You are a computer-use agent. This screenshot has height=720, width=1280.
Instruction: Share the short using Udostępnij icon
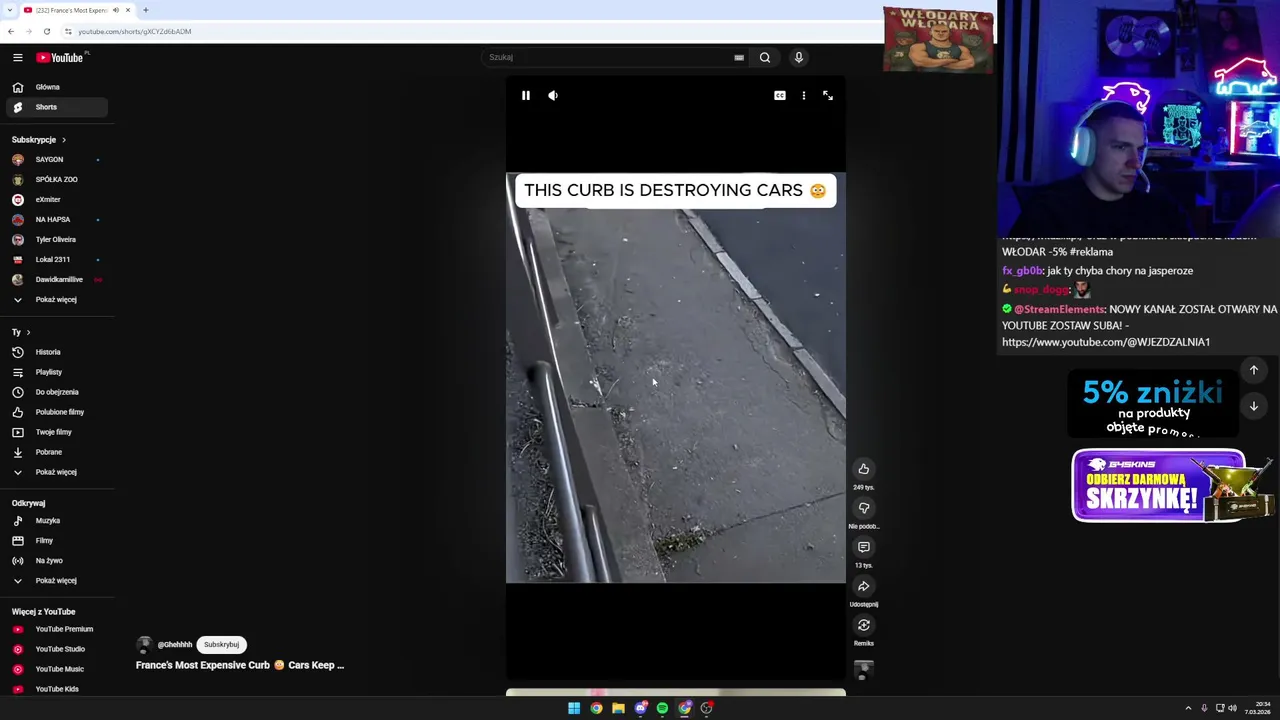[864, 586]
